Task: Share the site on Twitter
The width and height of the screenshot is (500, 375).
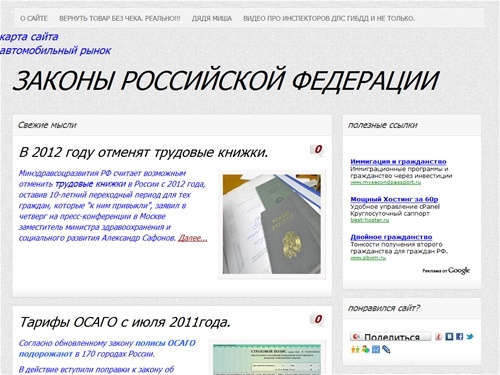Action: [x=470, y=337]
